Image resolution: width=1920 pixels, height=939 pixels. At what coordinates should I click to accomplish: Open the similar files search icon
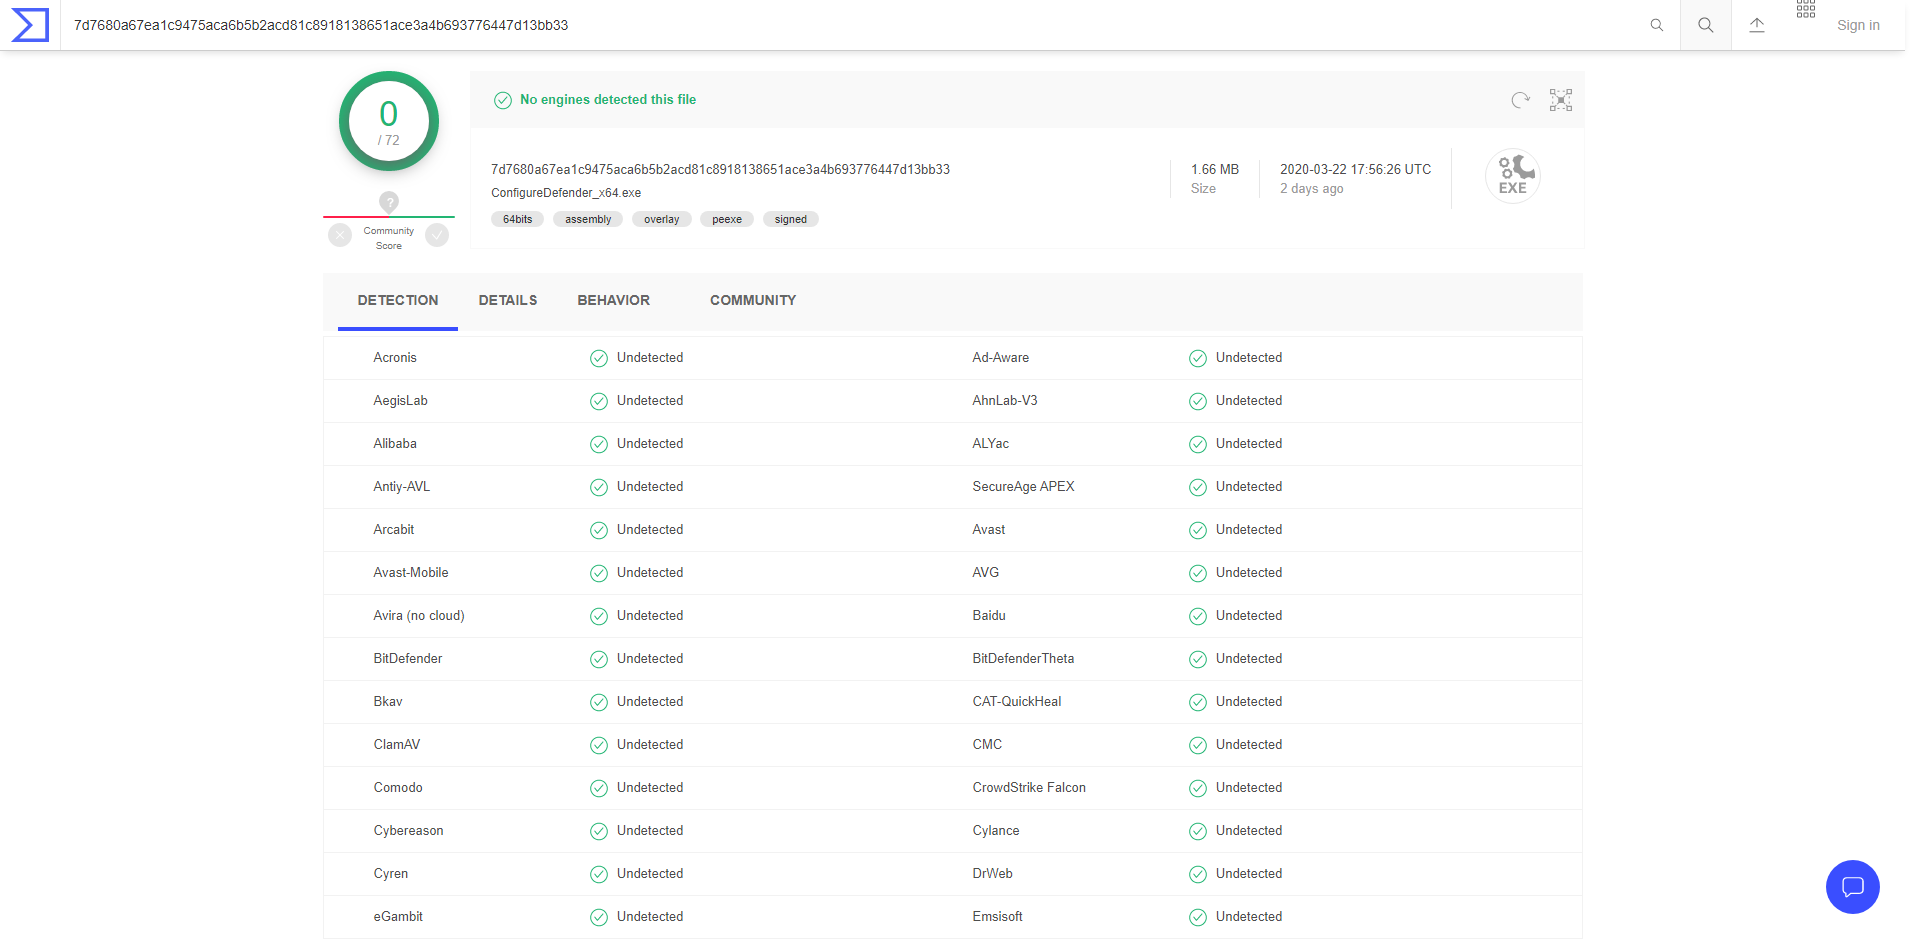pyautogui.click(x=1560, y=100)
